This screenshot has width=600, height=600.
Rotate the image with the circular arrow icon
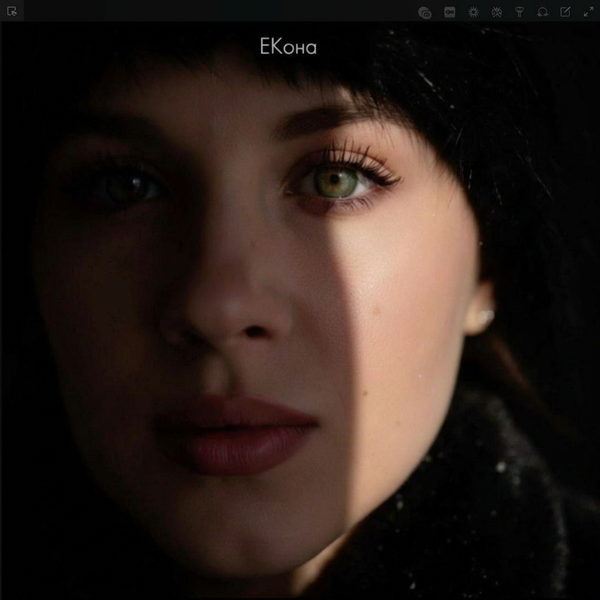542,12
